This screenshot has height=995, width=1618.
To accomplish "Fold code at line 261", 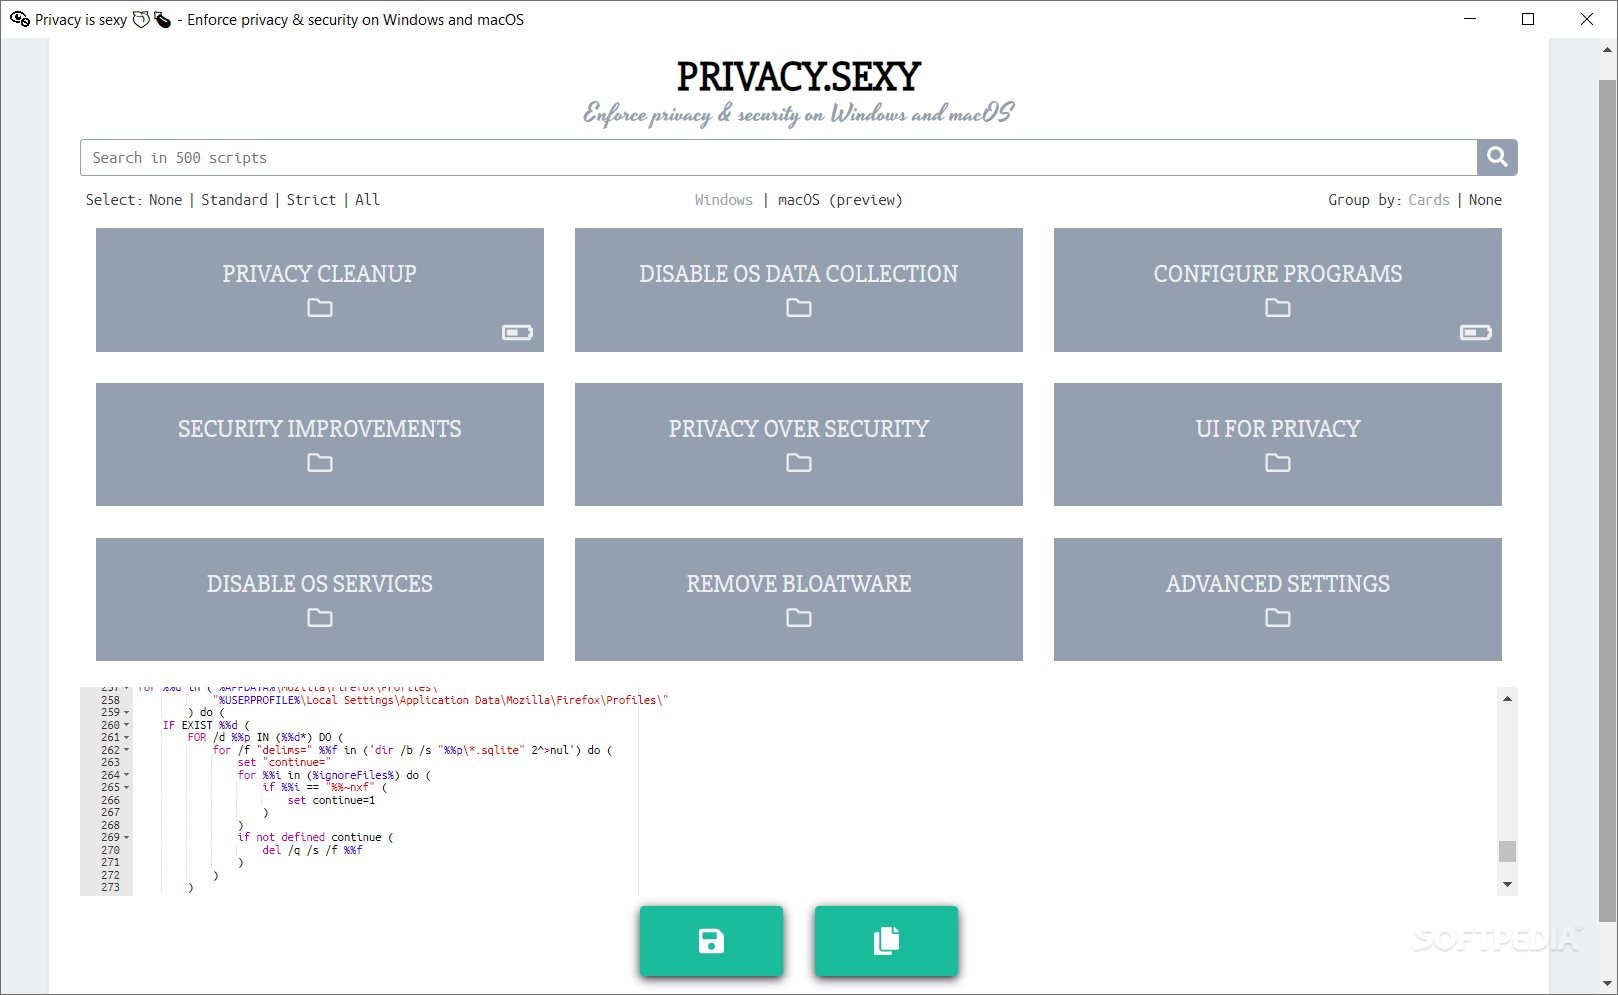I will 127,738.
